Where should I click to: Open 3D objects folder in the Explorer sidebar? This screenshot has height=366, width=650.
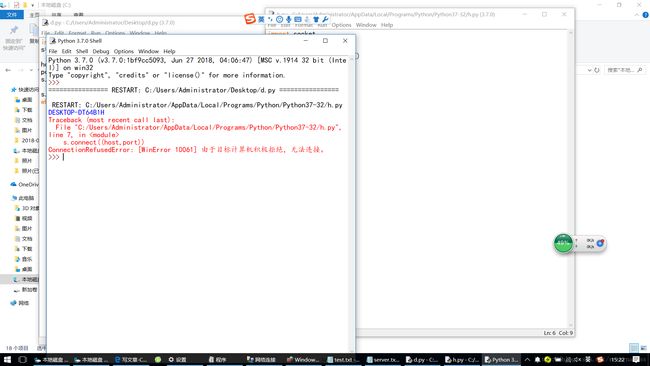[27, 208]
